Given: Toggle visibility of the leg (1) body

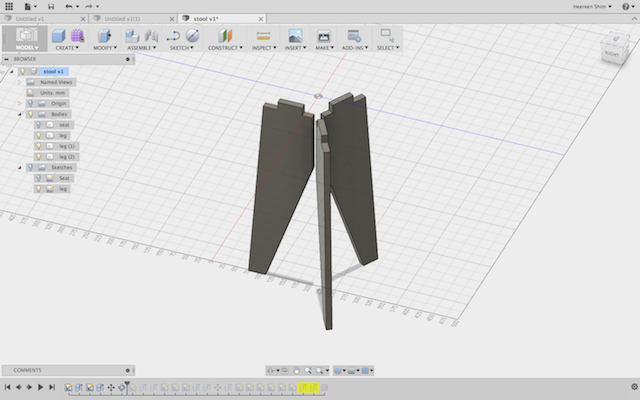Looking at the screenshot, I should tap(39, 146).
